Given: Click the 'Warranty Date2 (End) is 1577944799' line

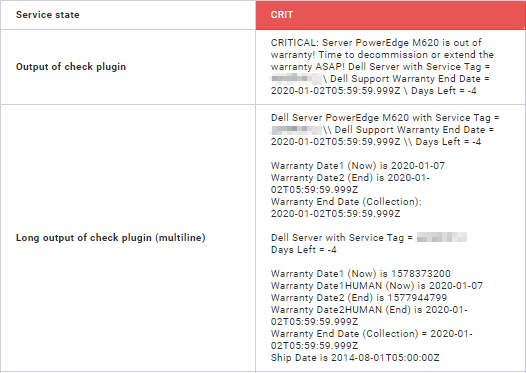Looking at the screenshot, I should (x=359, y=298).
